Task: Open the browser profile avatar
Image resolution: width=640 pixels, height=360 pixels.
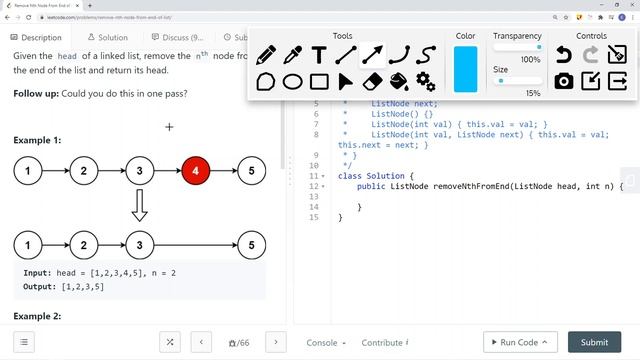Action: pyautogui.click(x=622, y=17)
